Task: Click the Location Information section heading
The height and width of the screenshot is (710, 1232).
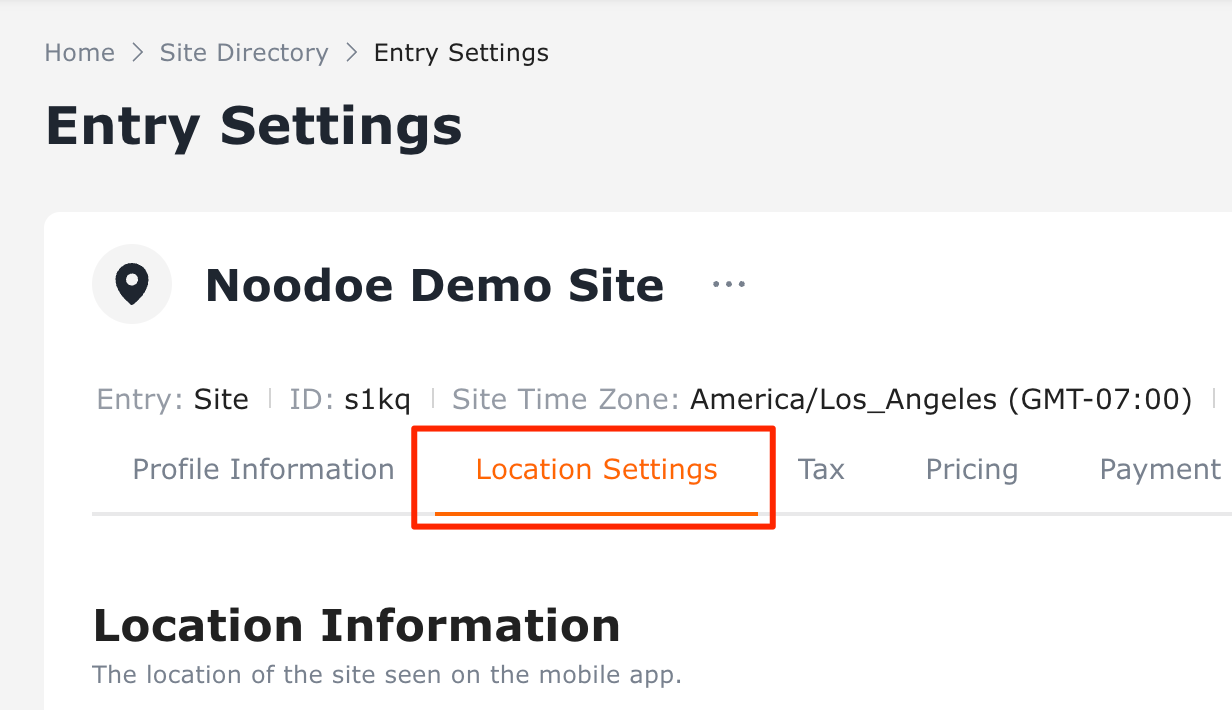Action: pos(356,626)
